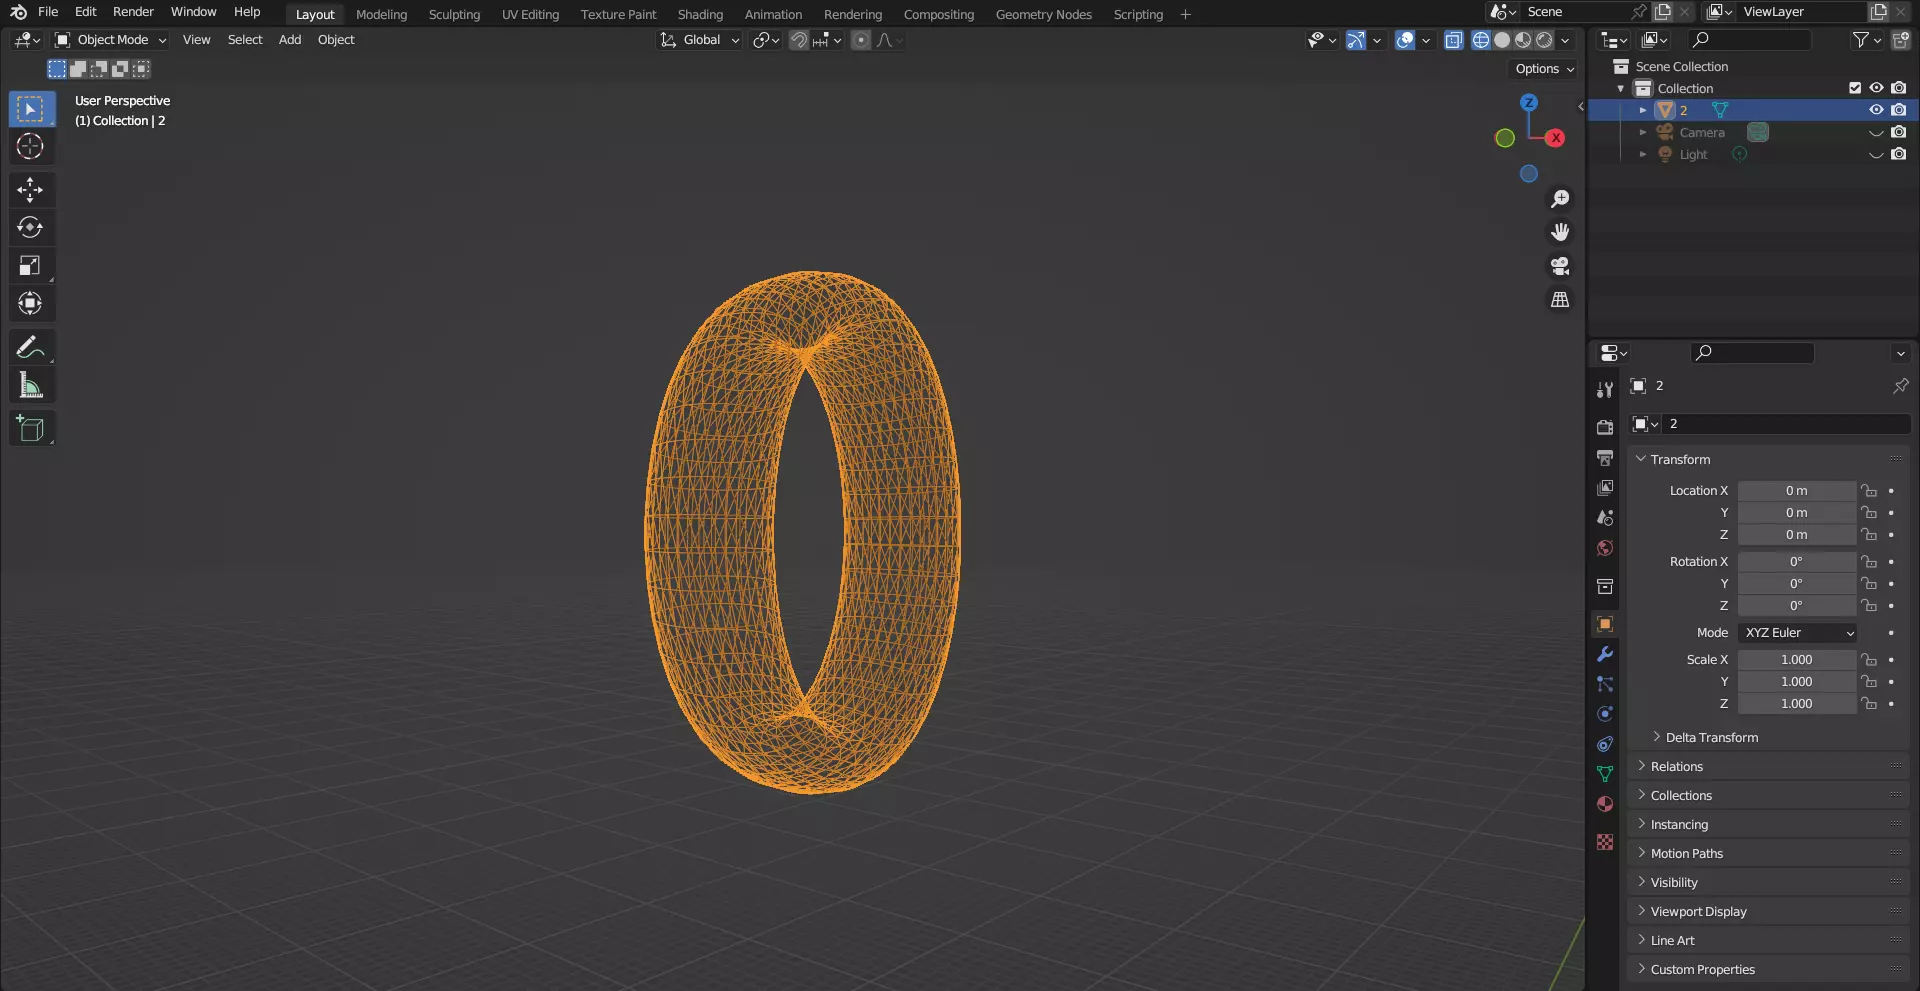The height and width of the screenshot is (991, 1920).
Task: Open rotation Mode XYZ Euler dropdown
Action: [1798, 633]
